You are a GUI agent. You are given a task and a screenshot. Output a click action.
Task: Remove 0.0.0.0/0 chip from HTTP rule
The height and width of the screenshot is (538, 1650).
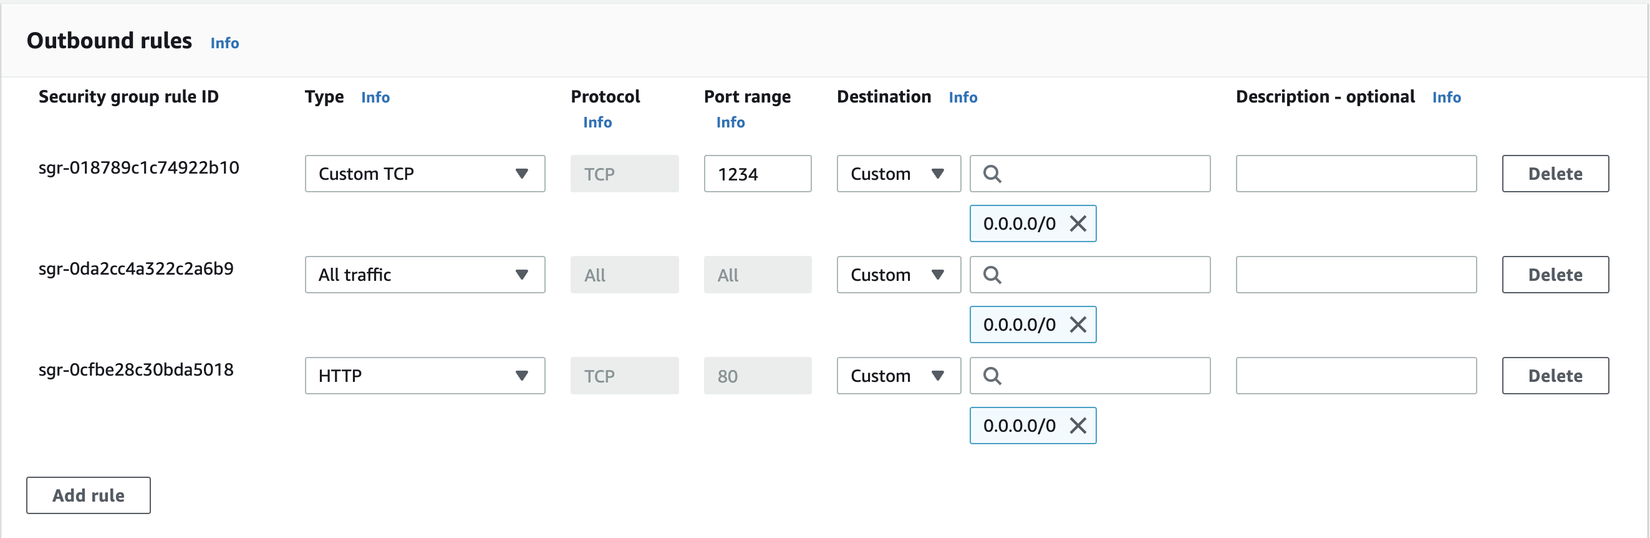click(1077, 426)
